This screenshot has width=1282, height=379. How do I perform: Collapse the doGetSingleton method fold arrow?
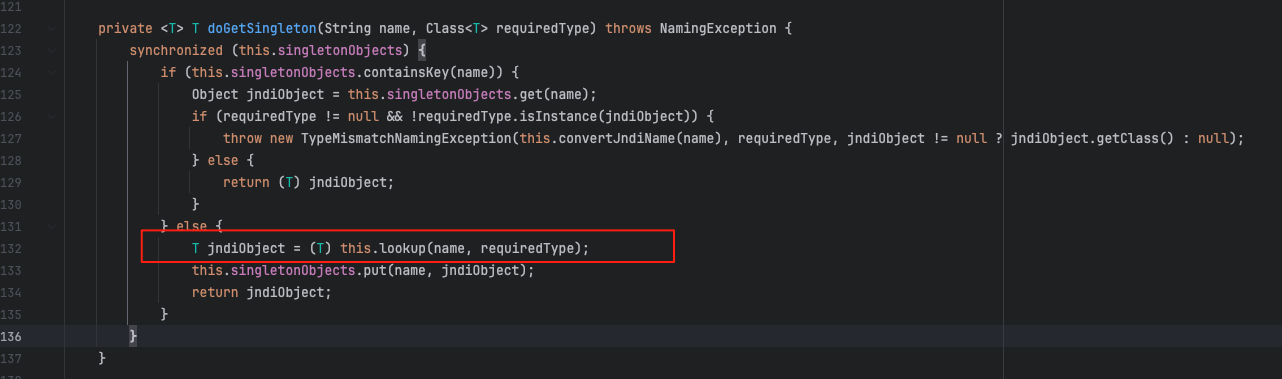[x=52, y=28]
